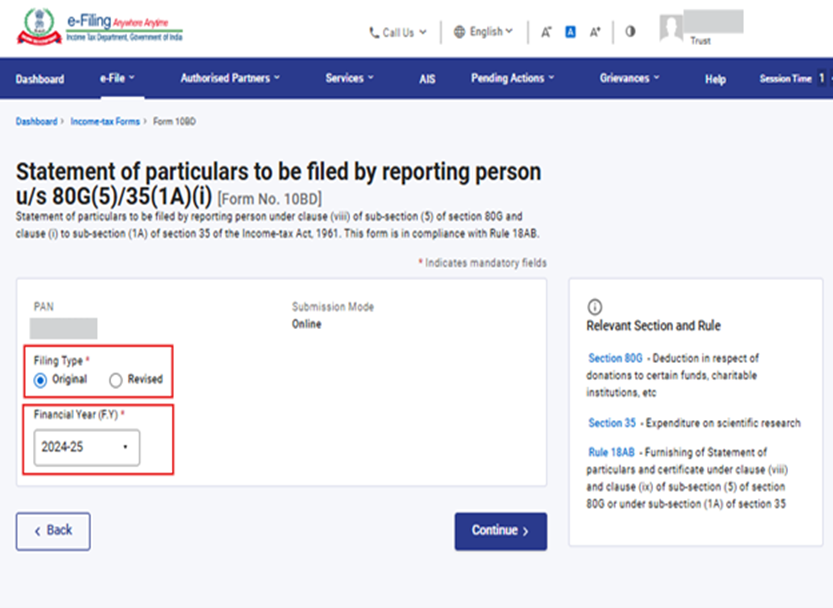Select the Original filing type
The height and width of the screenshot is (608, 833).
pyautogui.click(x=41, y=380)
